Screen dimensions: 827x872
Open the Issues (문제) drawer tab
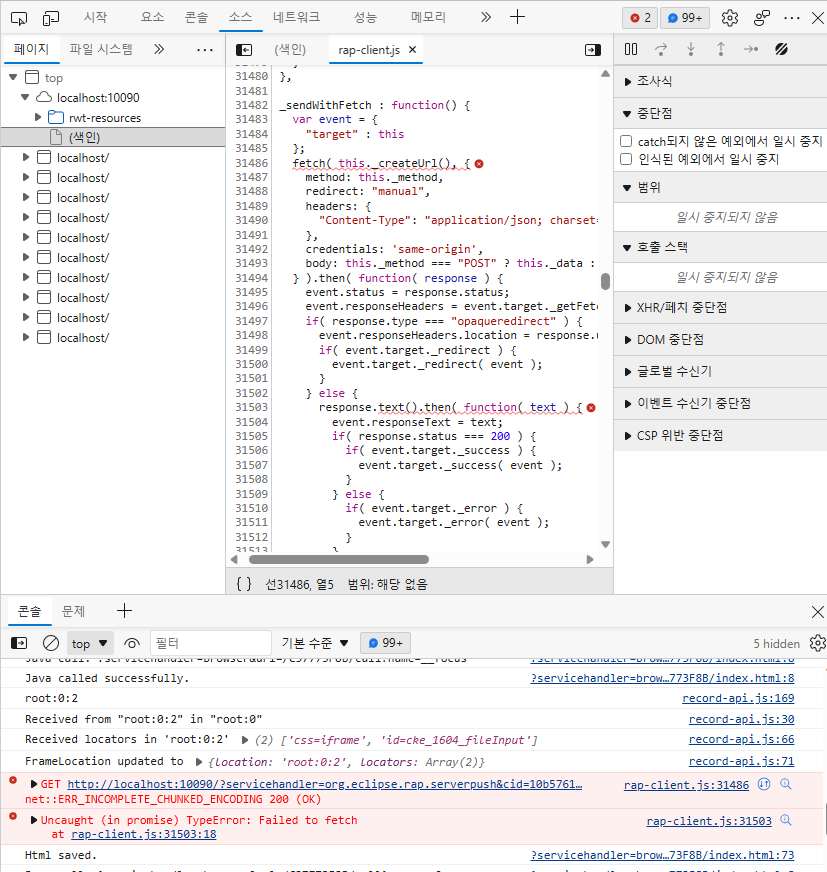click(73, 611)
